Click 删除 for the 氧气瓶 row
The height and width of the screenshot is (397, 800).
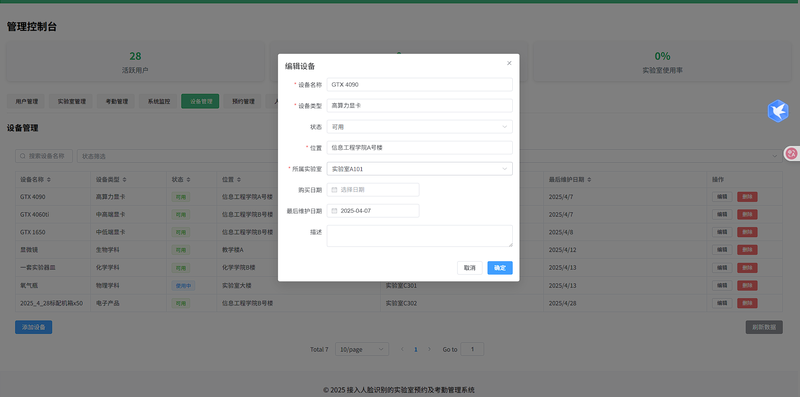pyautogui.click(x=747, y=285)
